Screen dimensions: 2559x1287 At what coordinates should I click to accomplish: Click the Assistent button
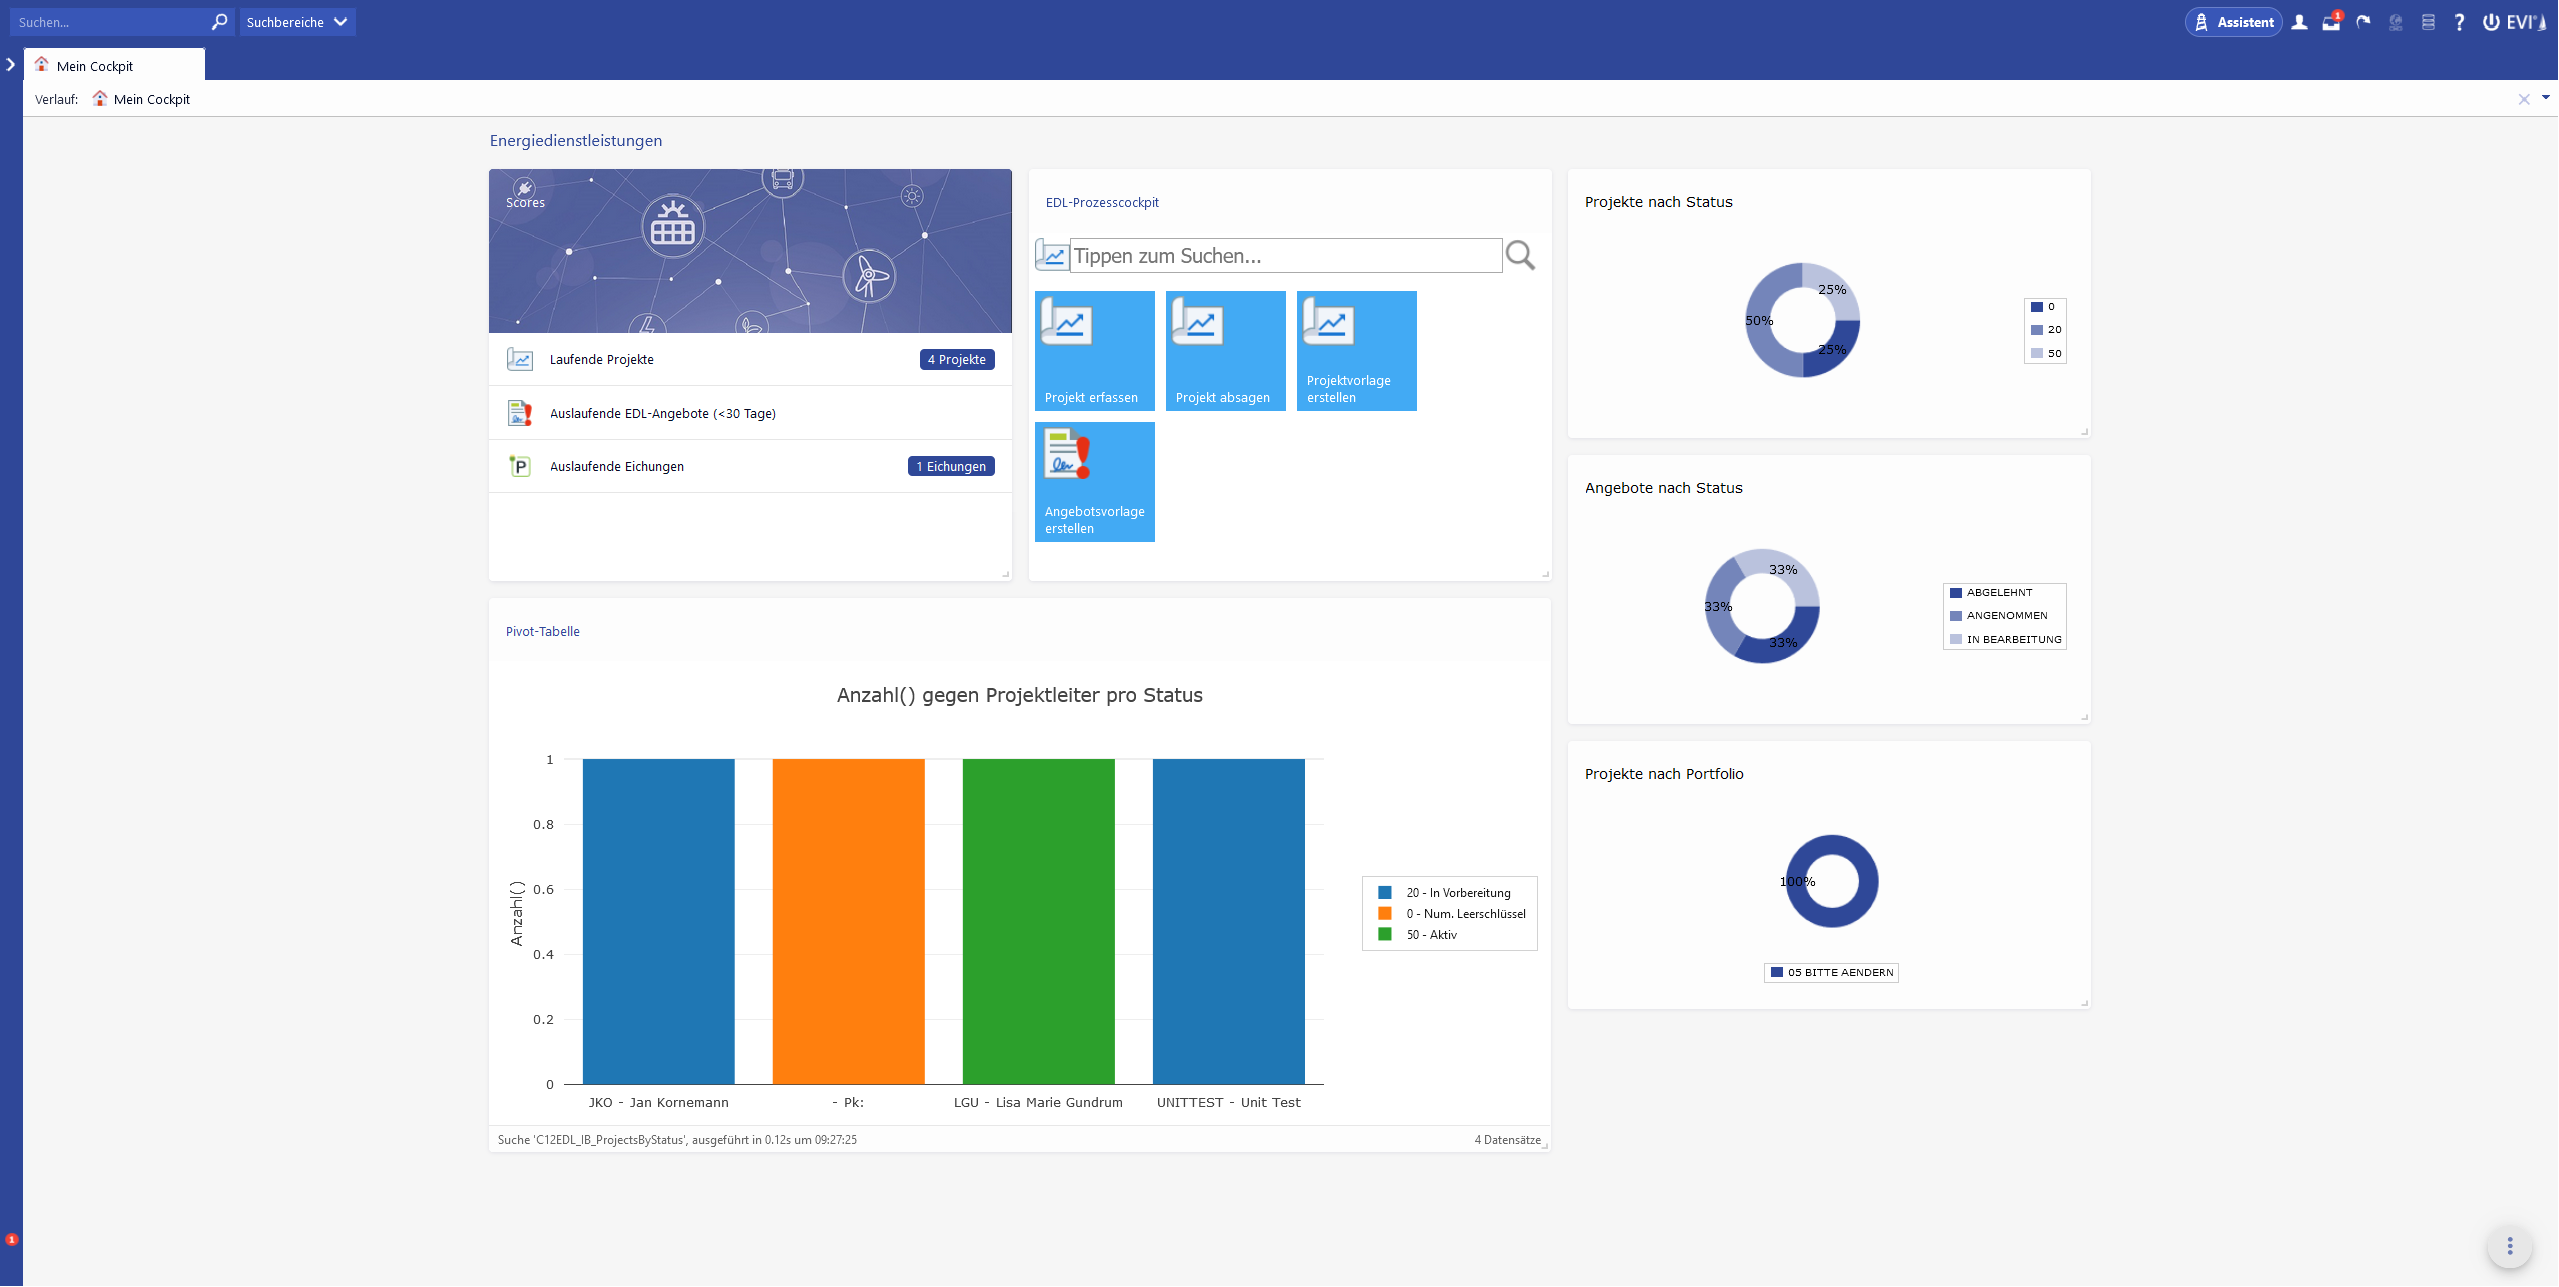coord(2233,22)
